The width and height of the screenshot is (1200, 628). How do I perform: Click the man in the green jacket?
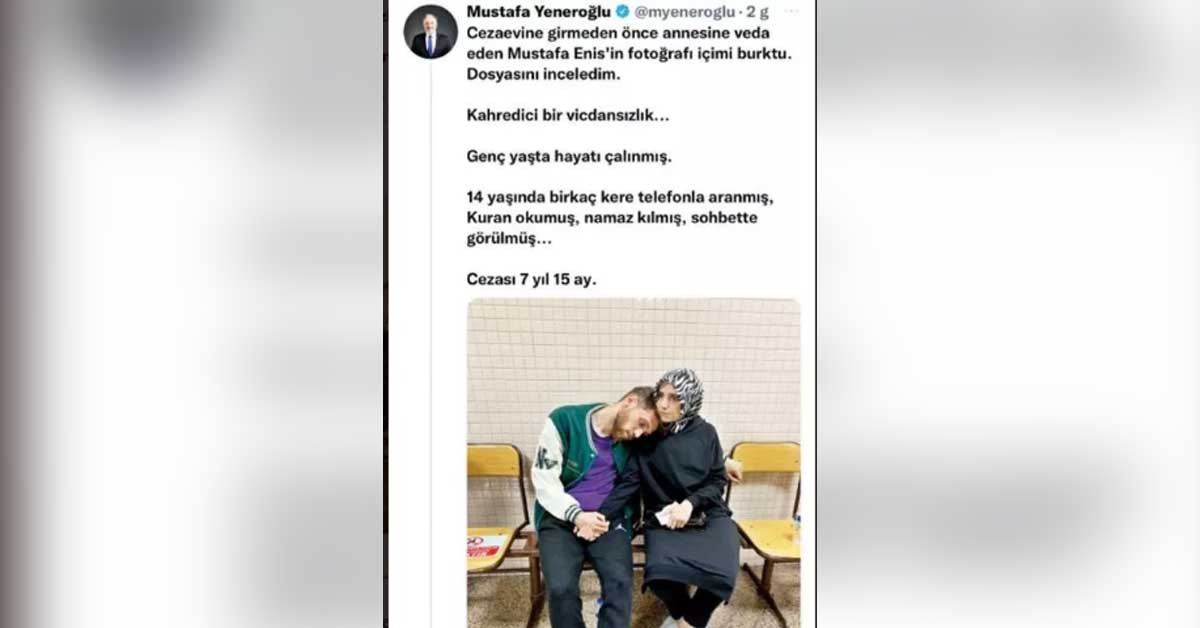coord(588,505)
